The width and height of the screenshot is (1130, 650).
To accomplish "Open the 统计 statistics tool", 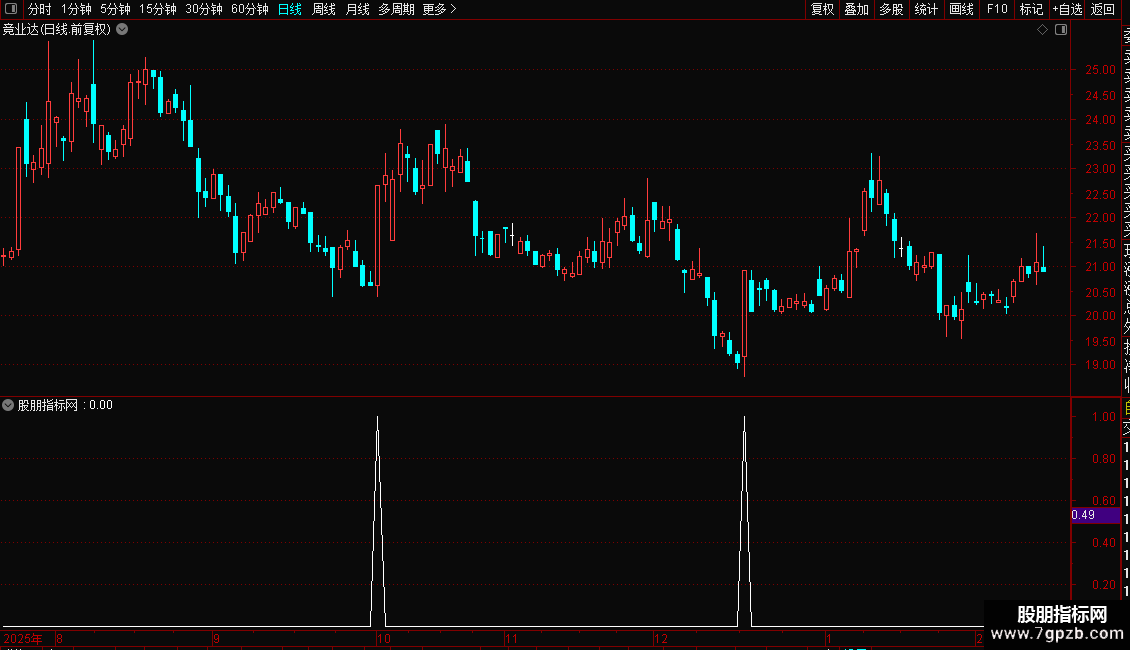I will point(926,9).
